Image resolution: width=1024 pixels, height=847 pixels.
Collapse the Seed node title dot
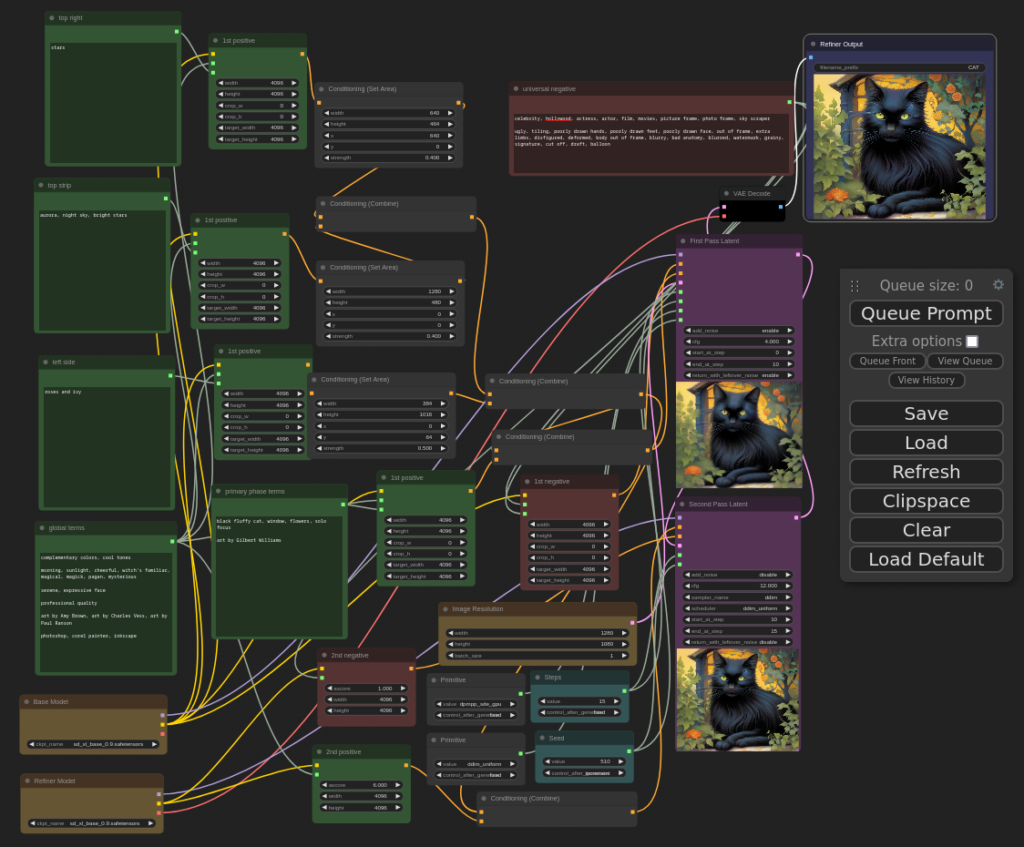tap(542, 738)
